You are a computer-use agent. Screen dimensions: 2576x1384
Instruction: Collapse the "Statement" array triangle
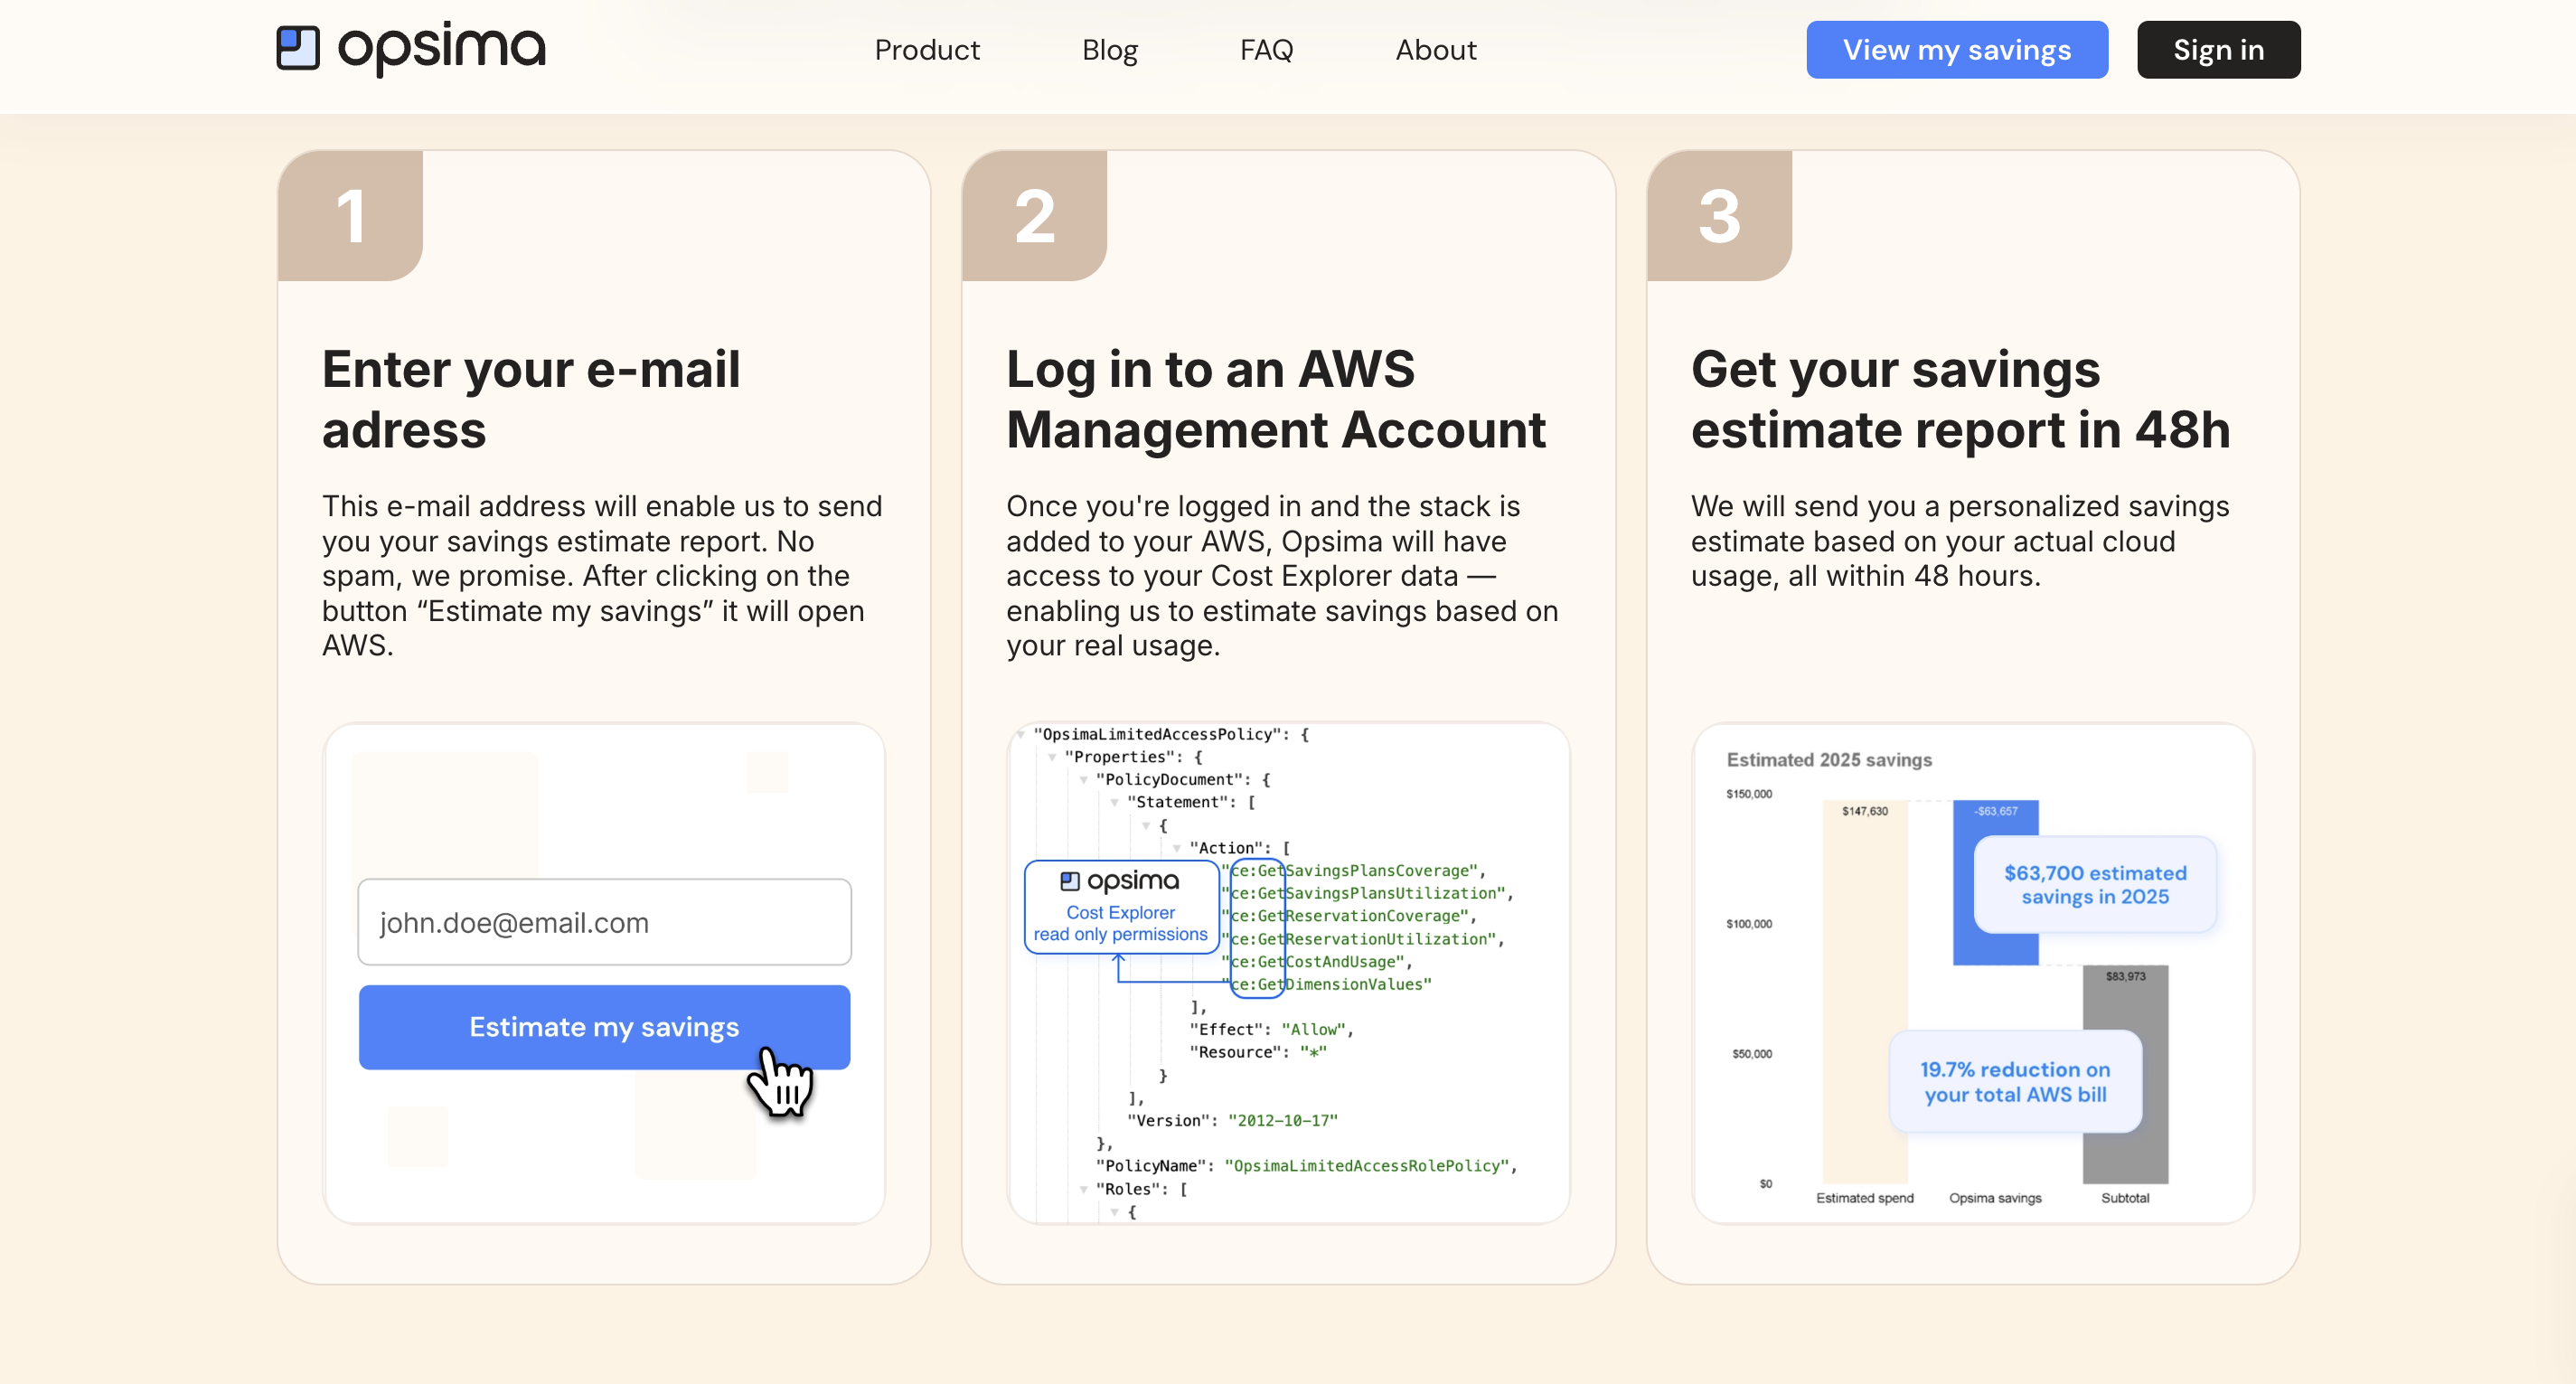pos(1114,802)
